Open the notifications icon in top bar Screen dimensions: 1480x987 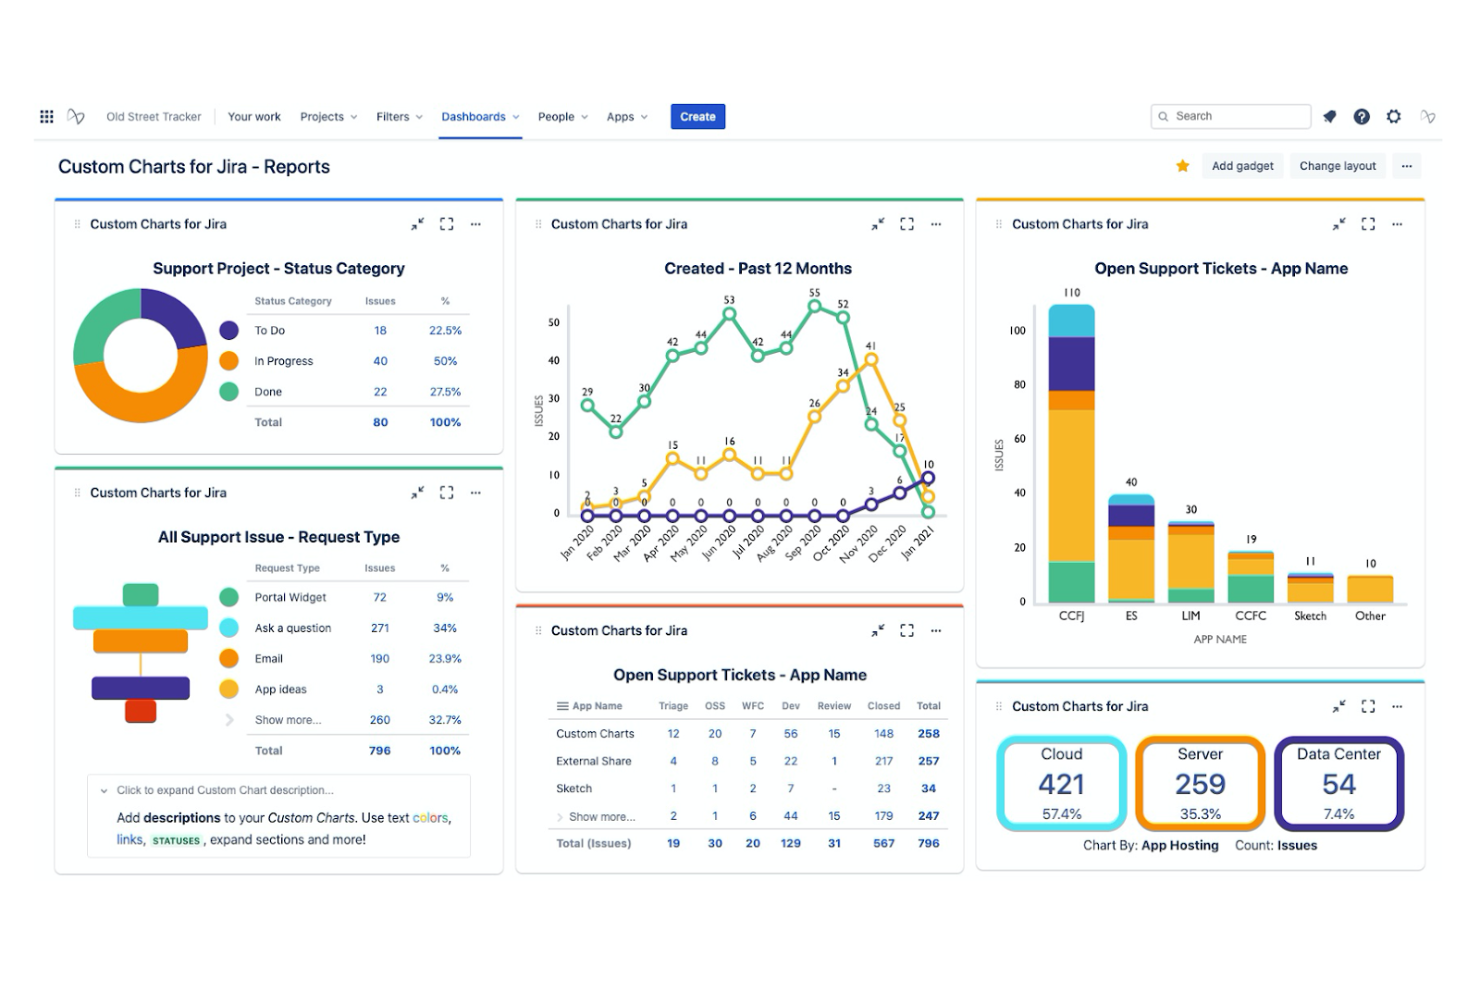click(x=1329, y=117)
